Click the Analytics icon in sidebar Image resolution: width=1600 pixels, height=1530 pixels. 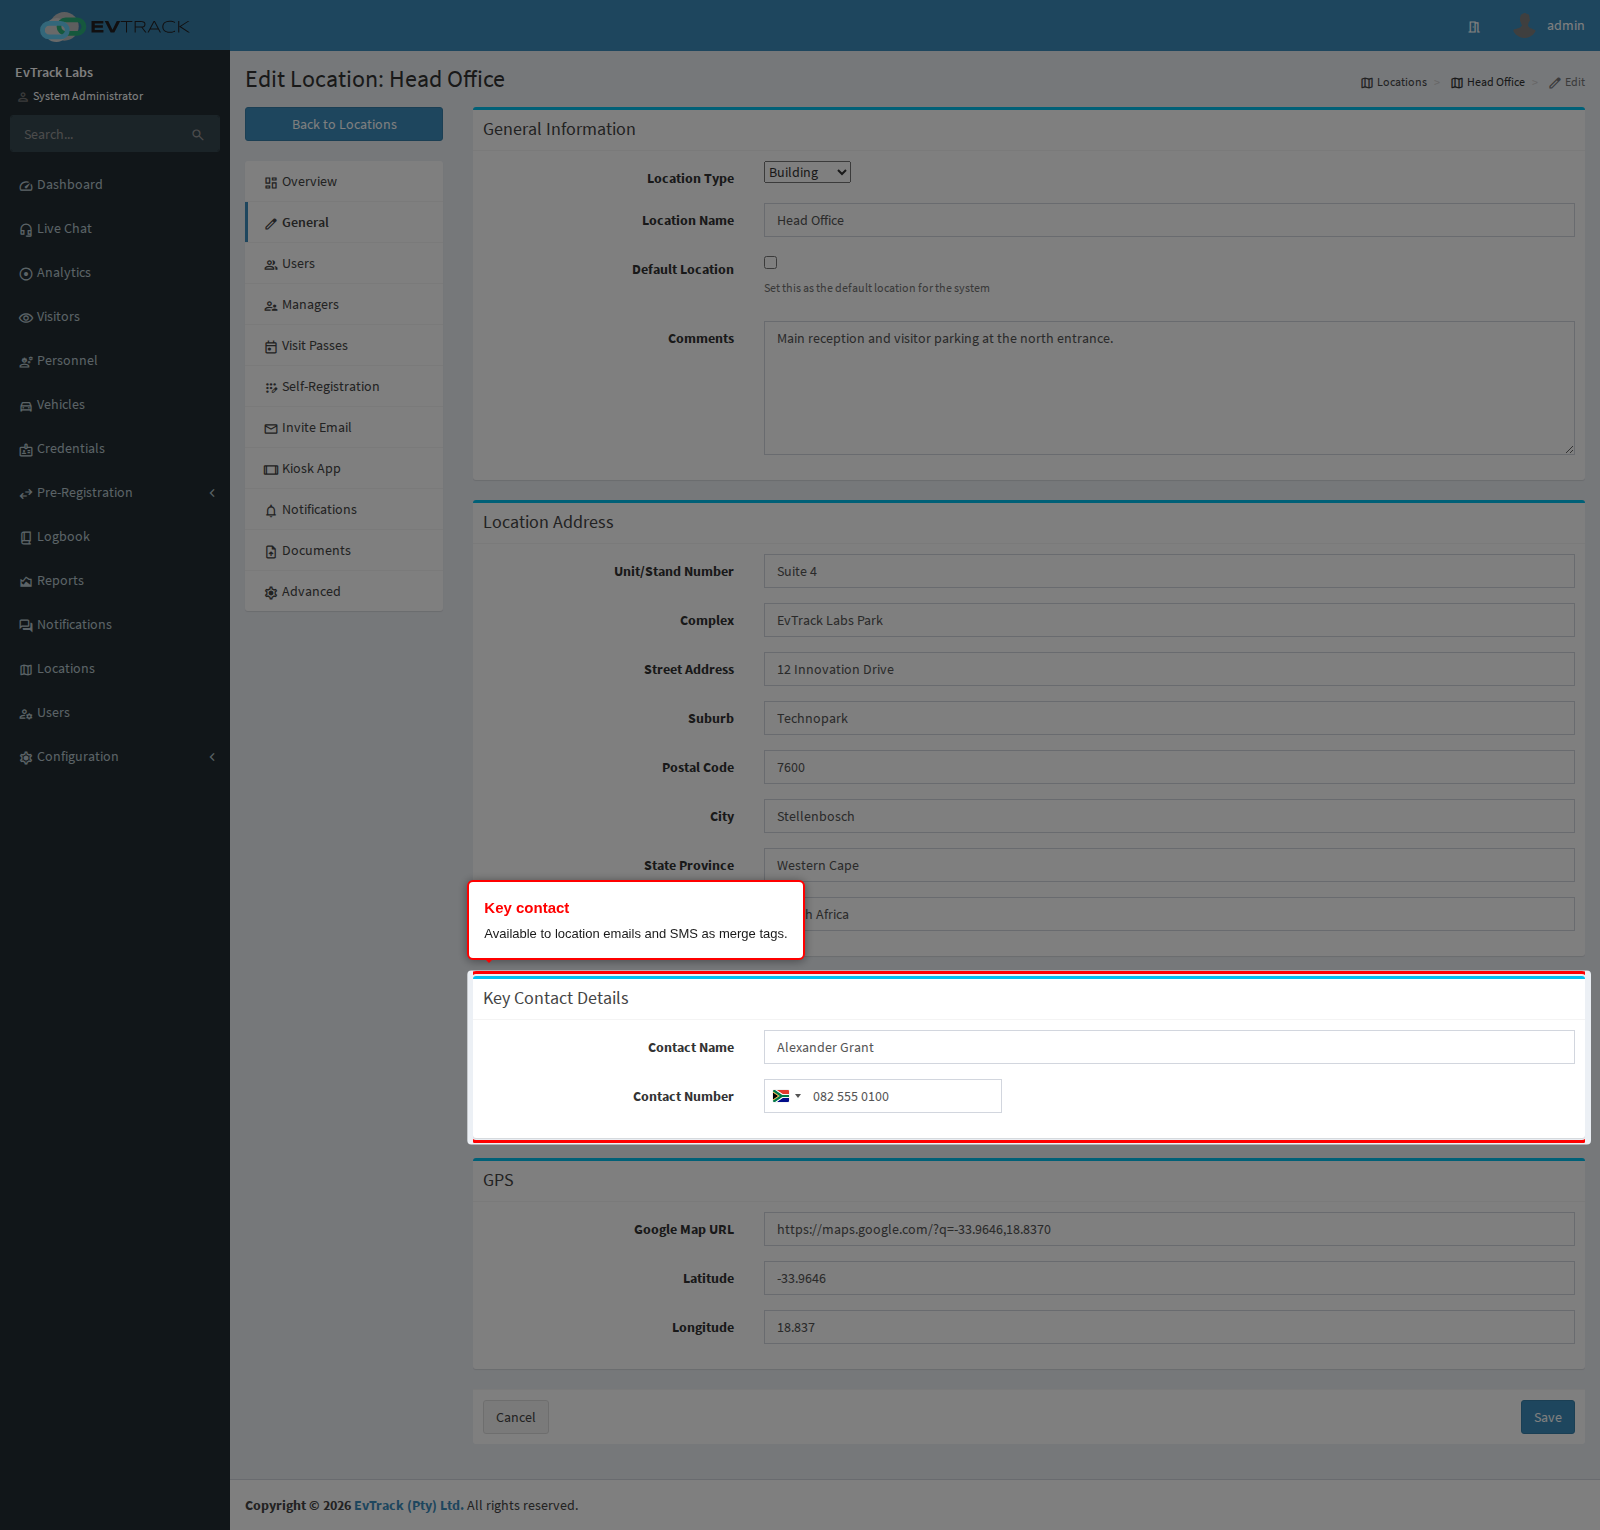coord(26,274)
